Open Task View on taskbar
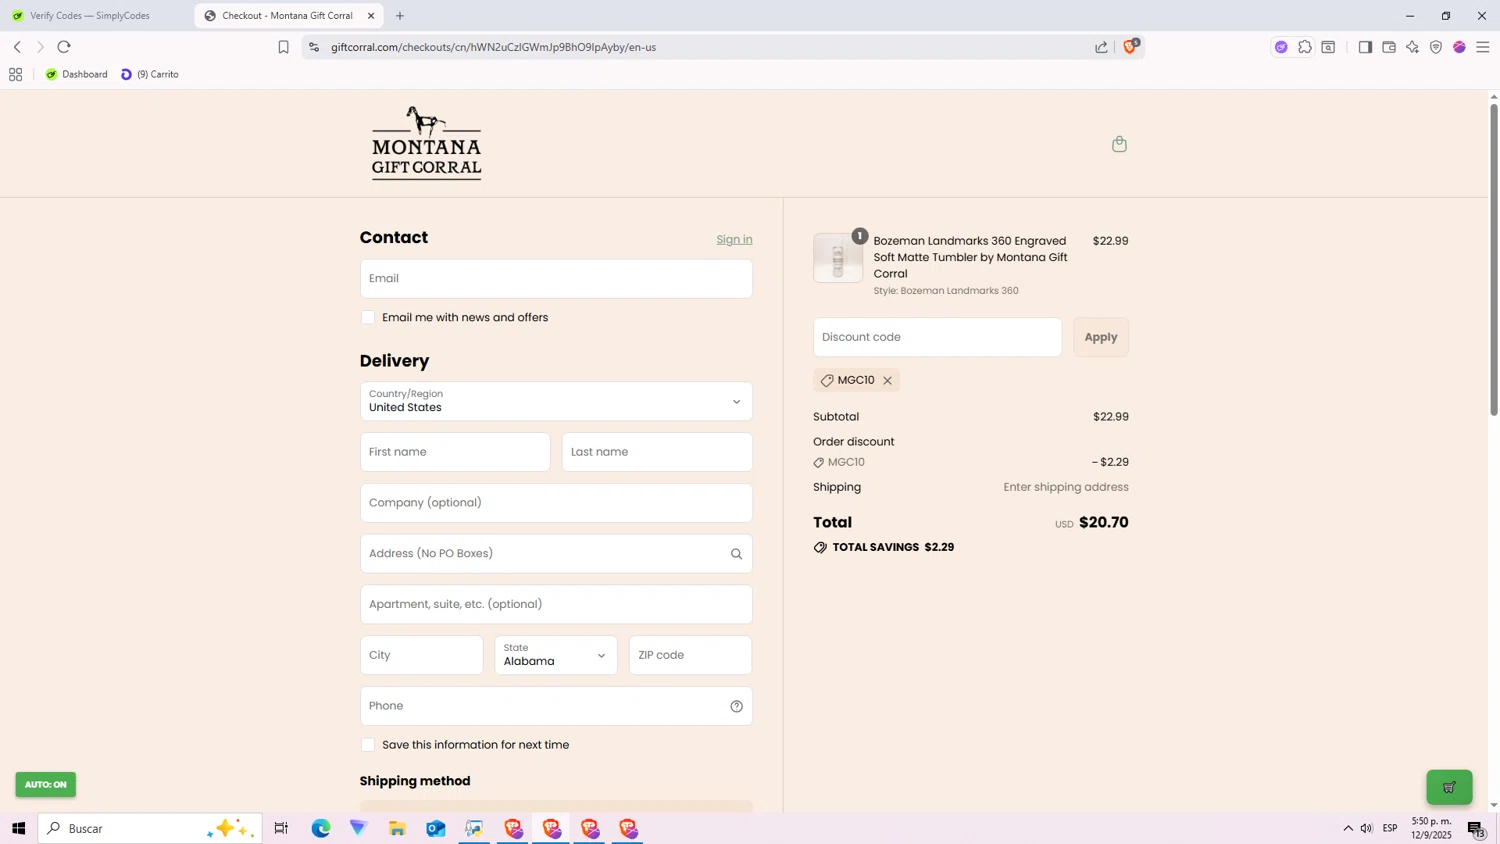The width and height of the screenshot is (1500, 844). pyautogui.click(x=281, y=828)
